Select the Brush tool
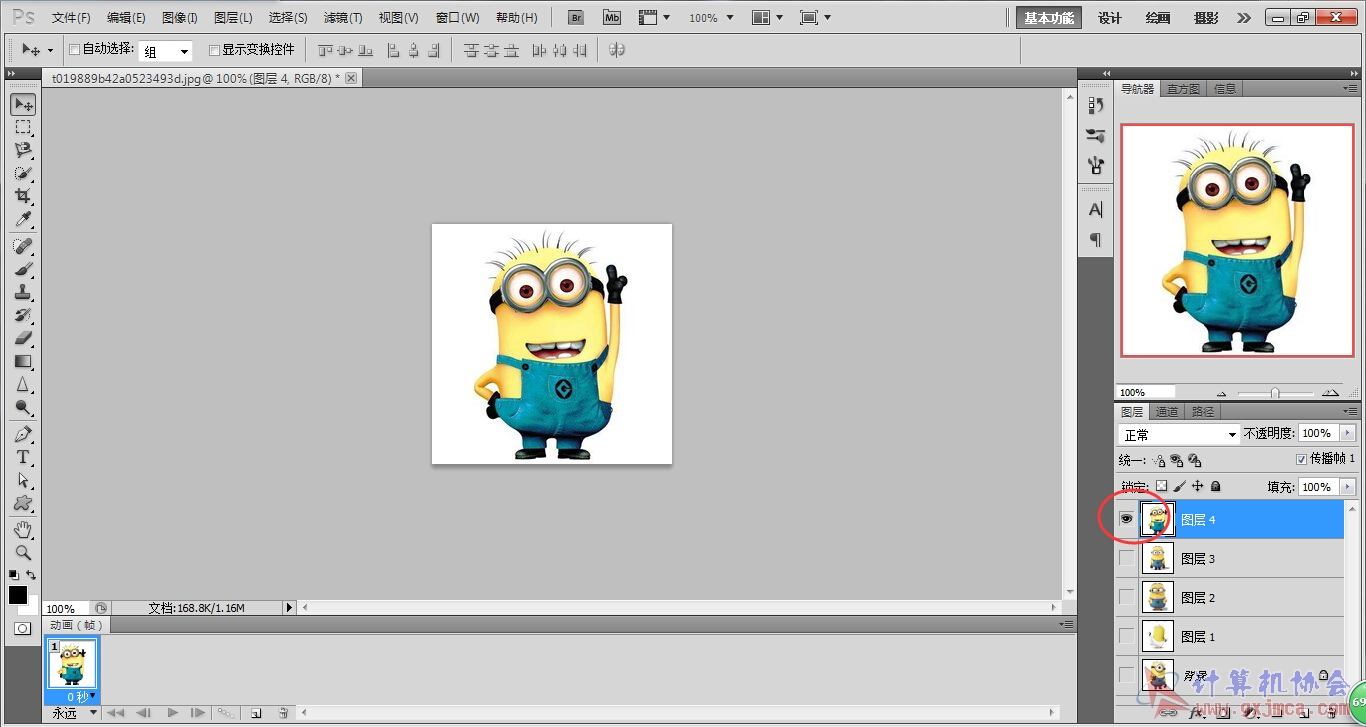Viewport: 1366px width, 727px height. pyautogui.click(x=23, y=269)
